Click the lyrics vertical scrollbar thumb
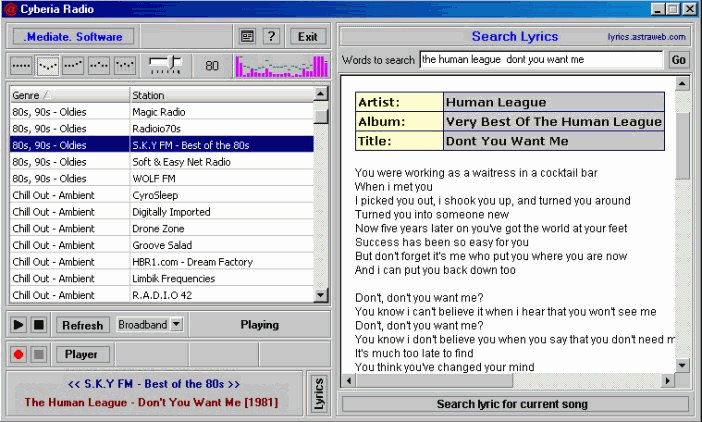The height and width of the screenshot is (422, 702). (x=682, y=145)
